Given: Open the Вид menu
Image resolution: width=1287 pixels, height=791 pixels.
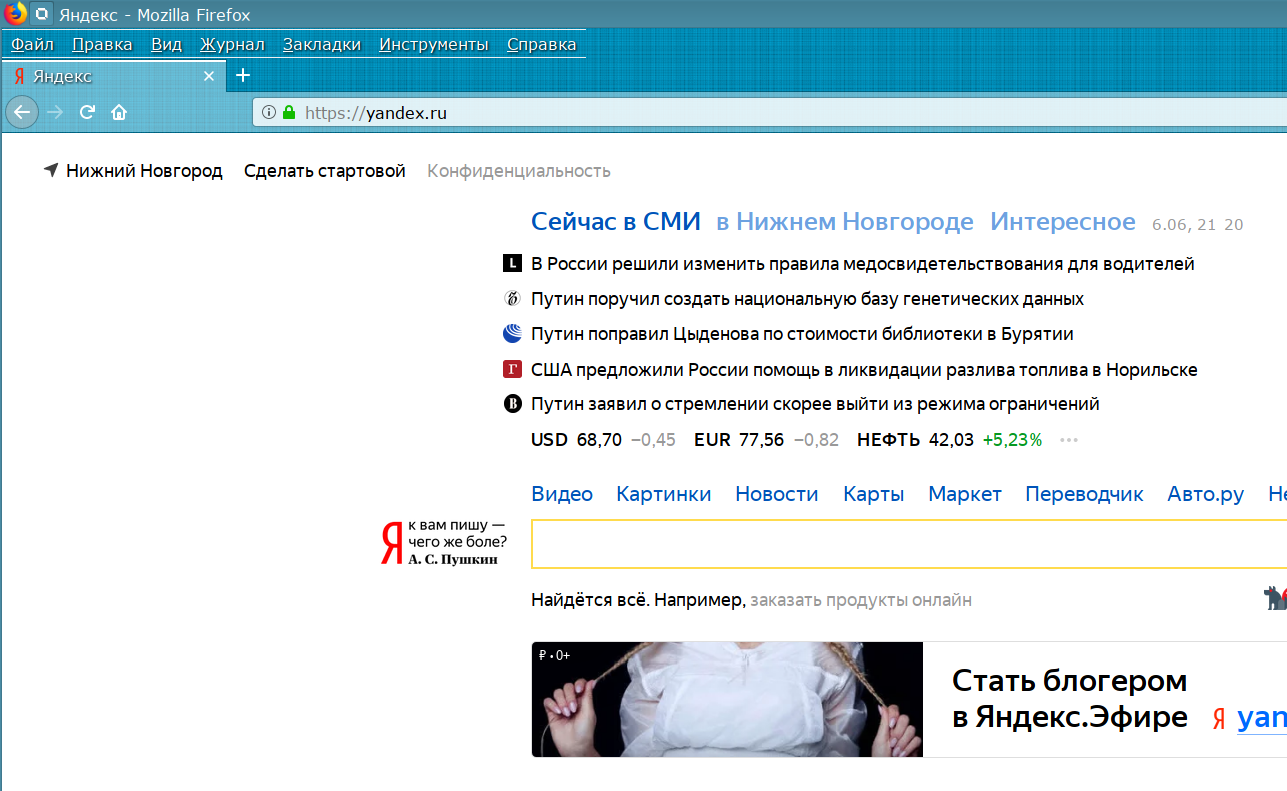Looking at the screenshot, I should 166,44.
